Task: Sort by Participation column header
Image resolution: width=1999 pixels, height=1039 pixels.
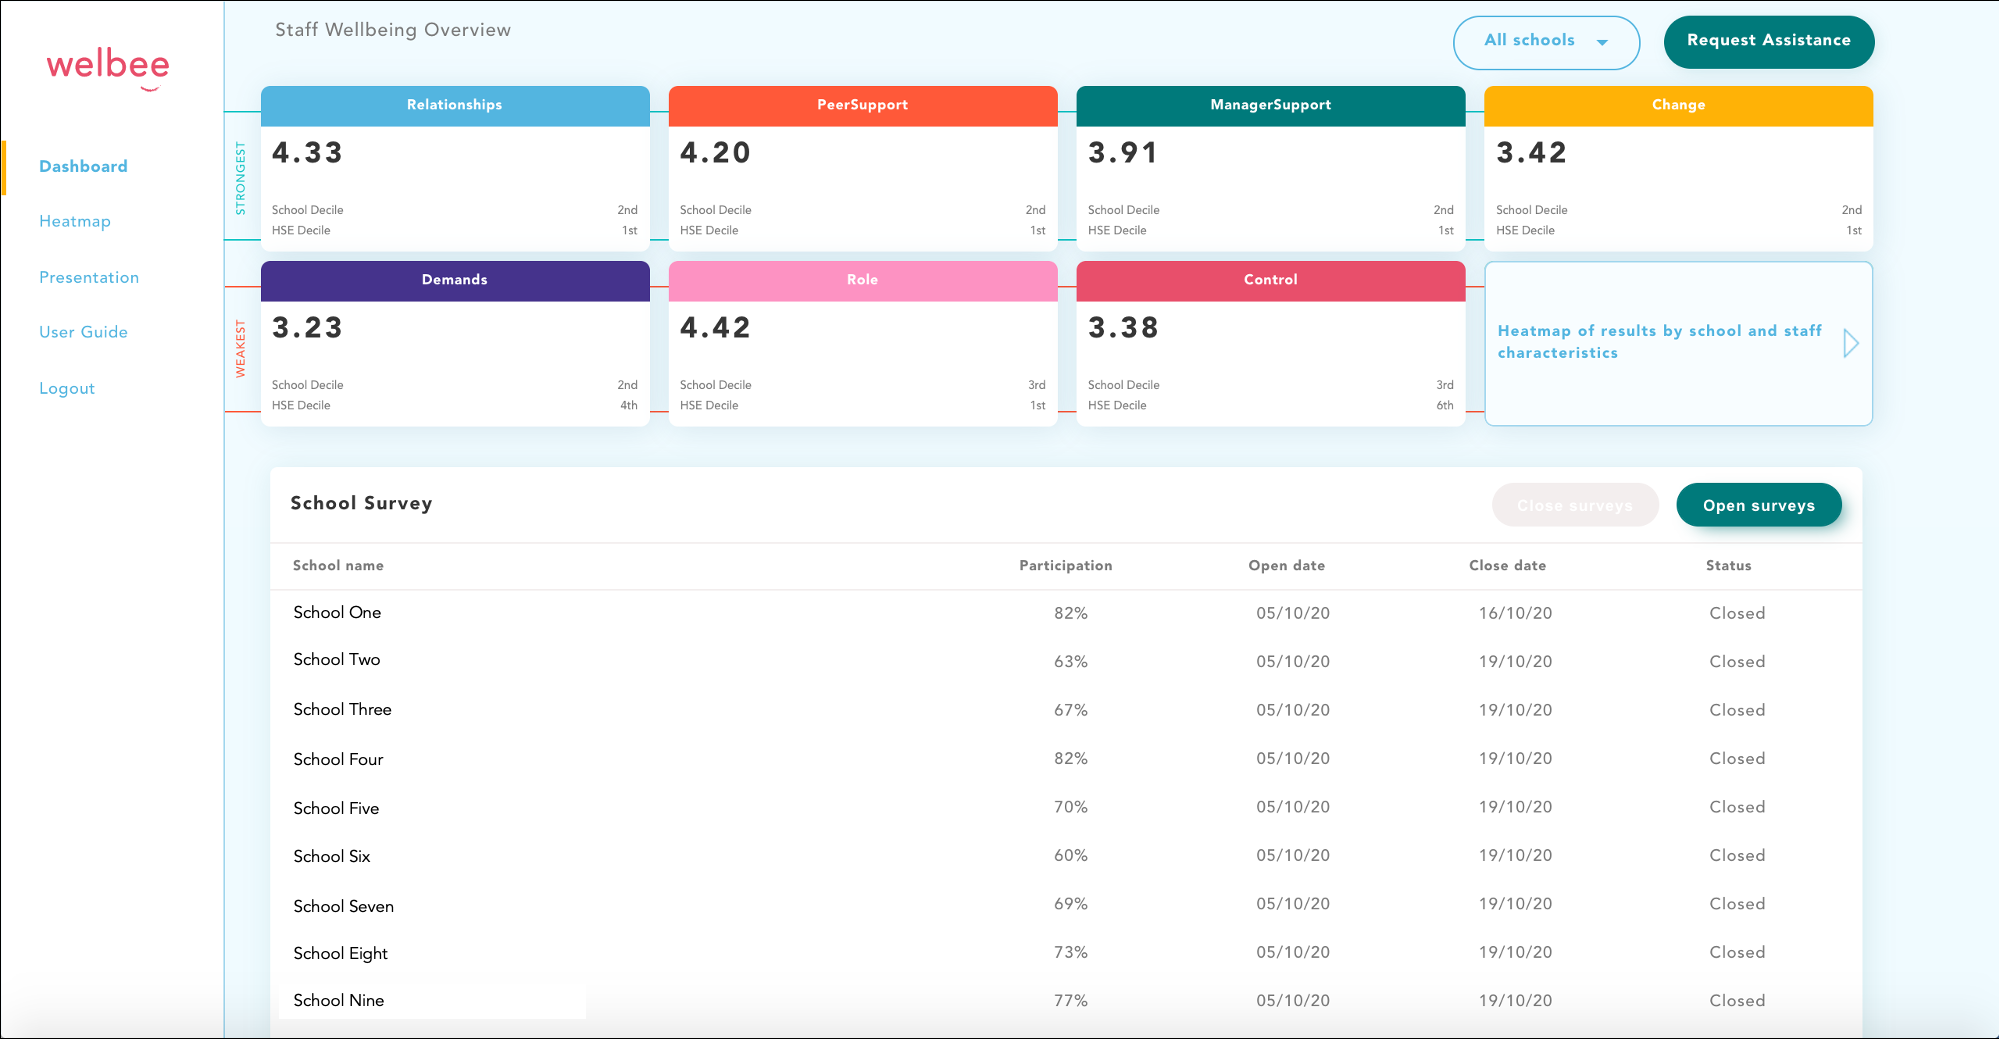Action: point(1065,566)
